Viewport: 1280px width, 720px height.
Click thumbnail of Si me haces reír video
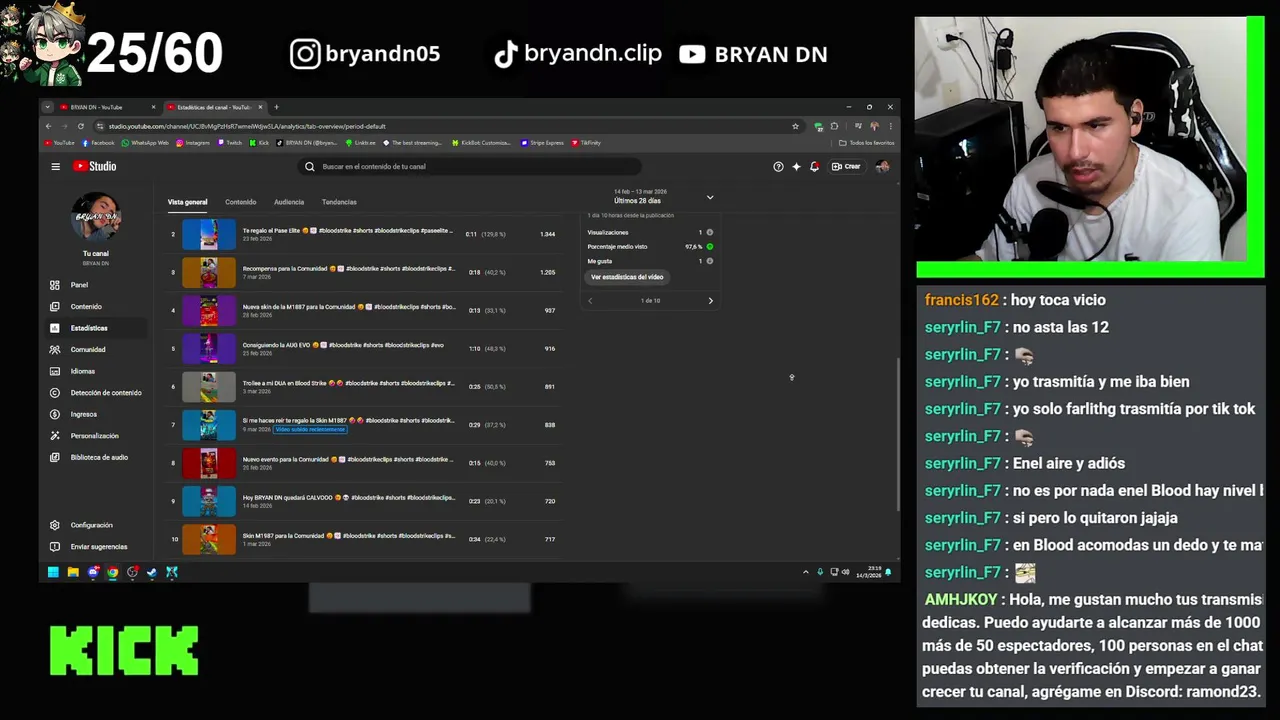click(x=209, y=425)
